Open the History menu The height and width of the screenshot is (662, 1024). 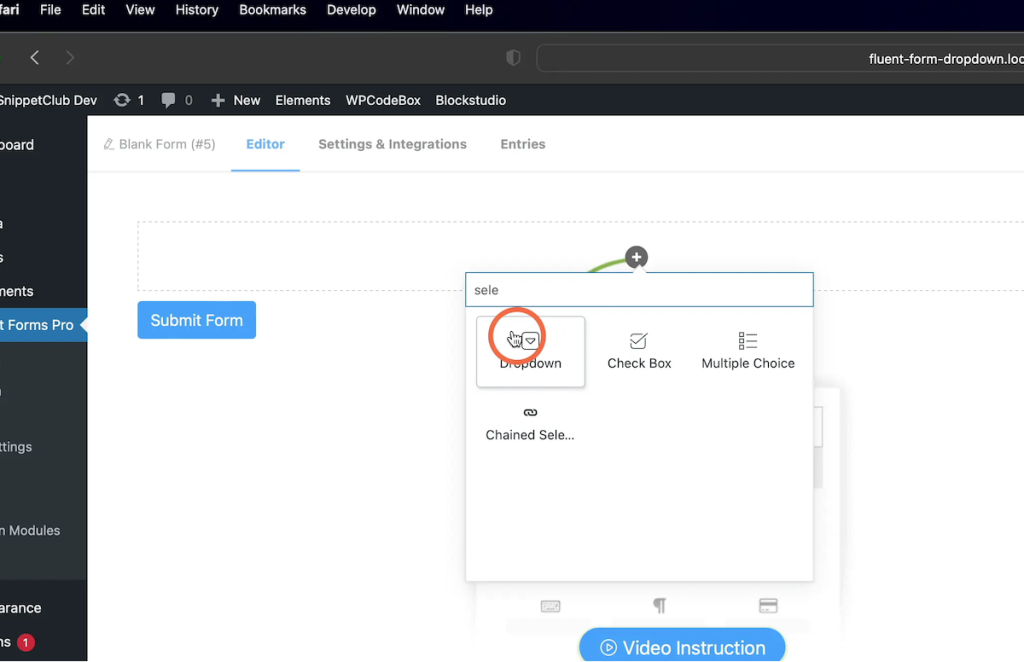(197, 10)
